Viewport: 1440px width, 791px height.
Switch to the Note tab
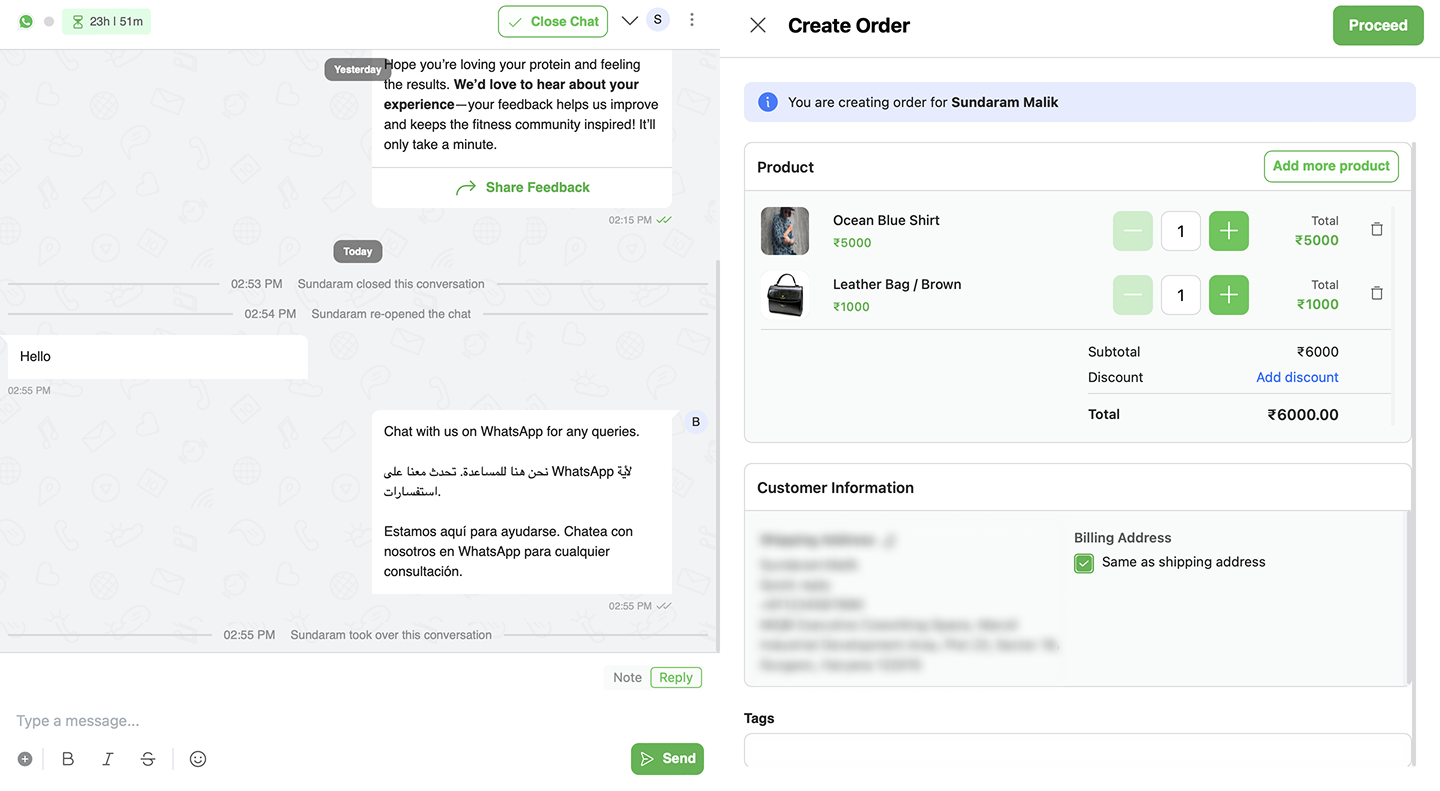(x=627, y=677)
